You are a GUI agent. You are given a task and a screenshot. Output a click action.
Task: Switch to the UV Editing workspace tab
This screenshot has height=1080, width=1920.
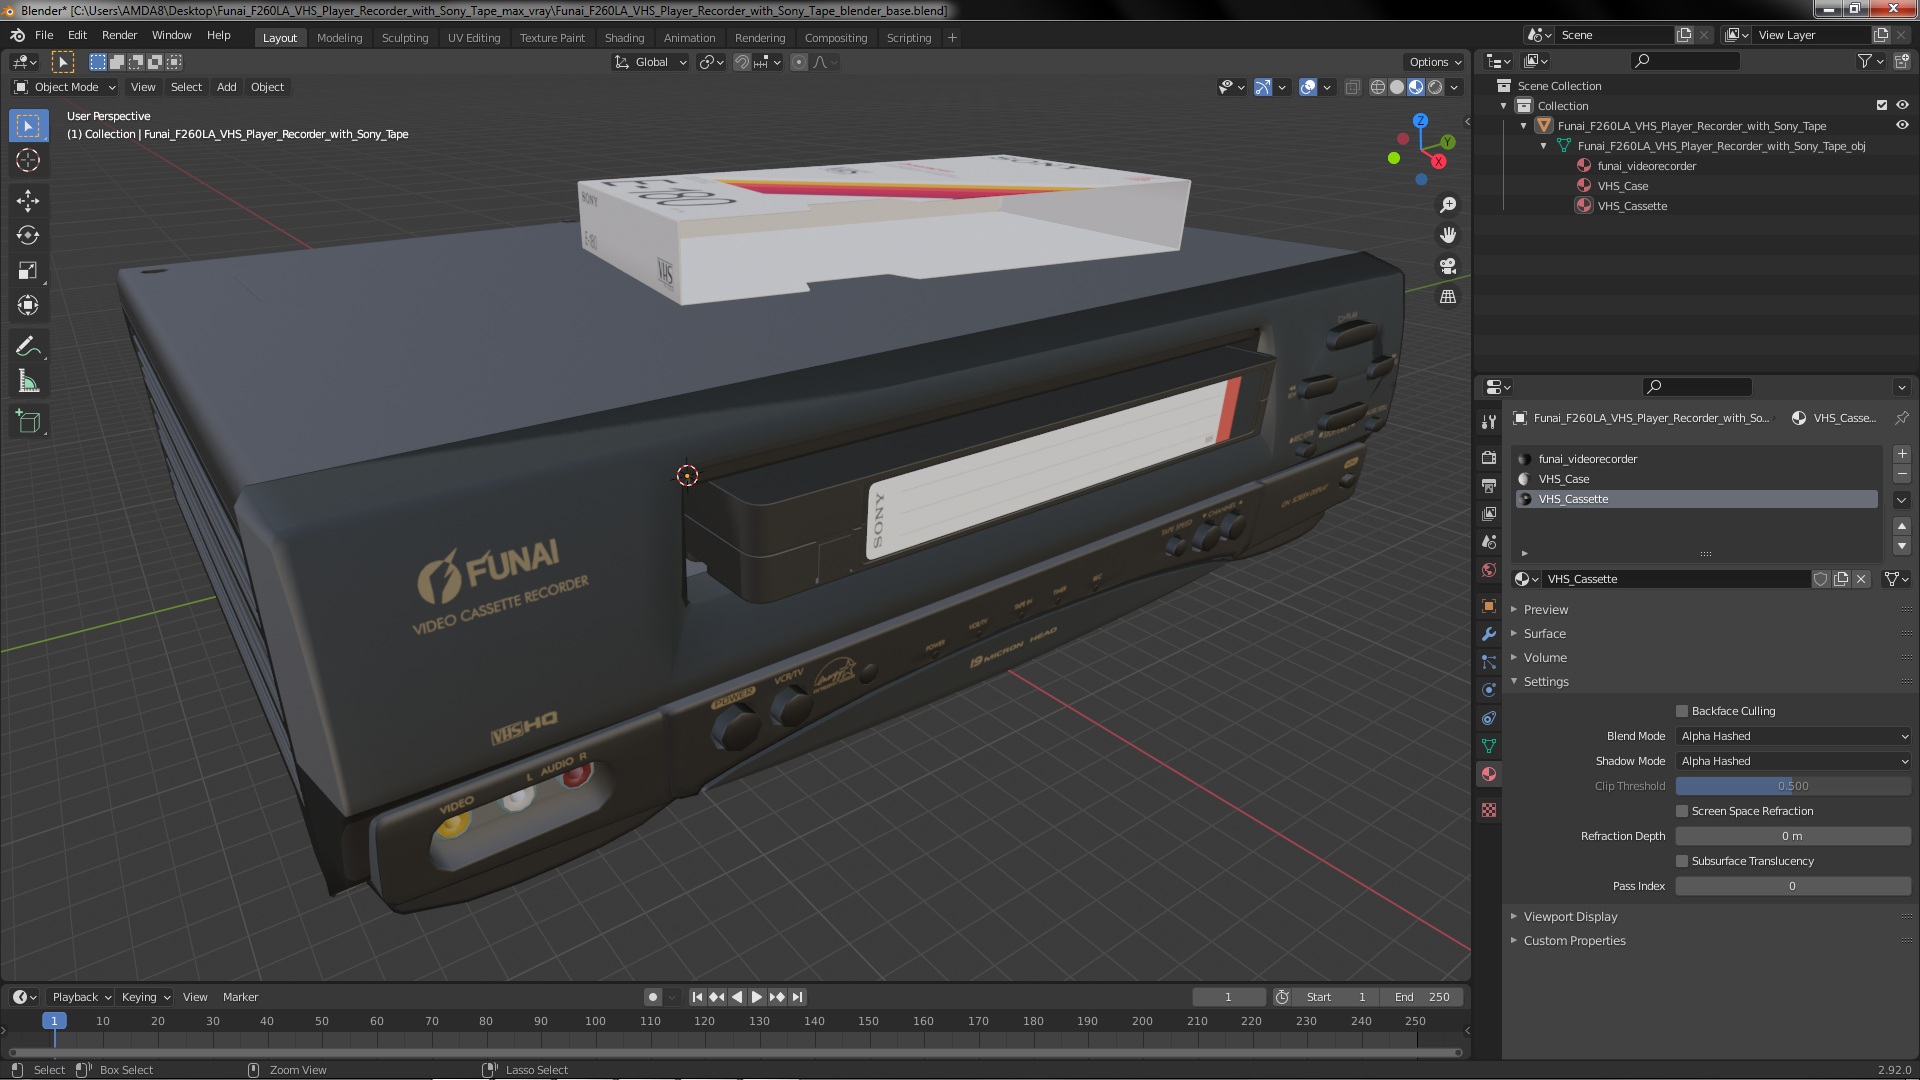click(474, 38)
